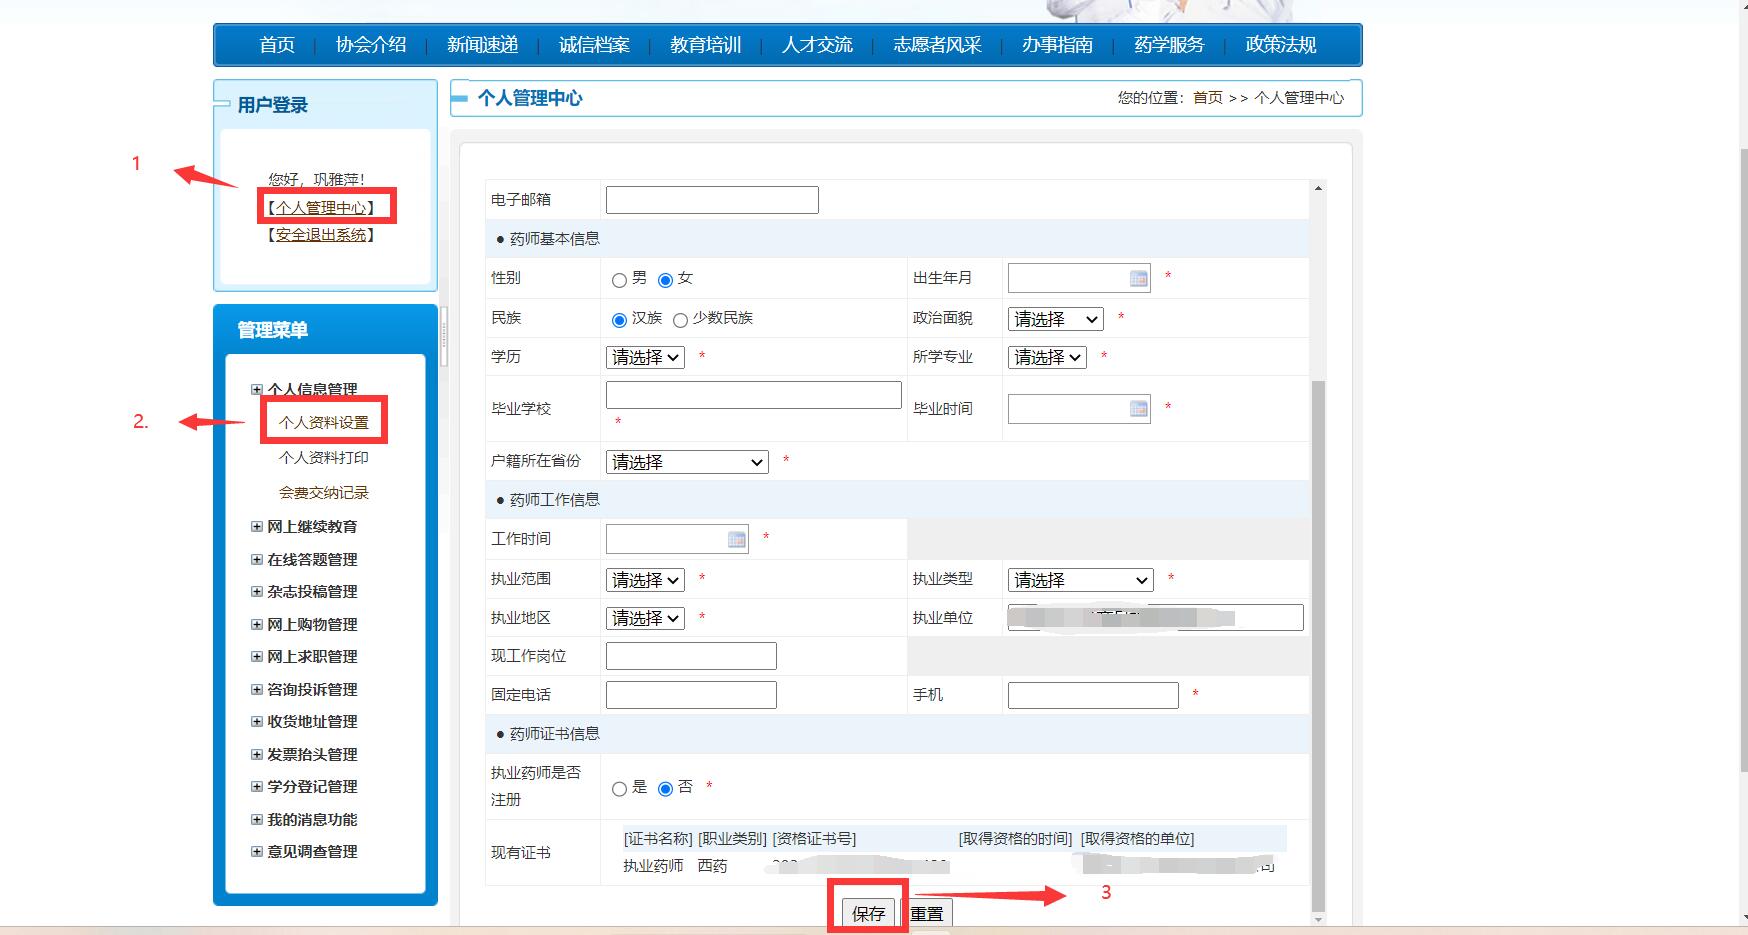Open the 户籍所在省份 dropdown
Image resolution: width=1748 pixels, height=935 pixels.
tap(687, 462)
